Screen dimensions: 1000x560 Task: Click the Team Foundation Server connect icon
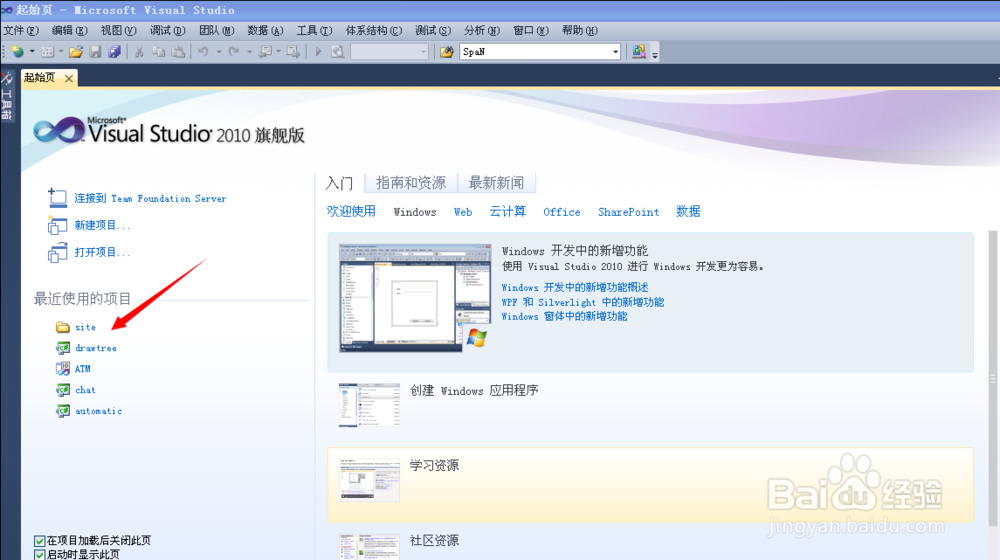[x=57, y=198]
